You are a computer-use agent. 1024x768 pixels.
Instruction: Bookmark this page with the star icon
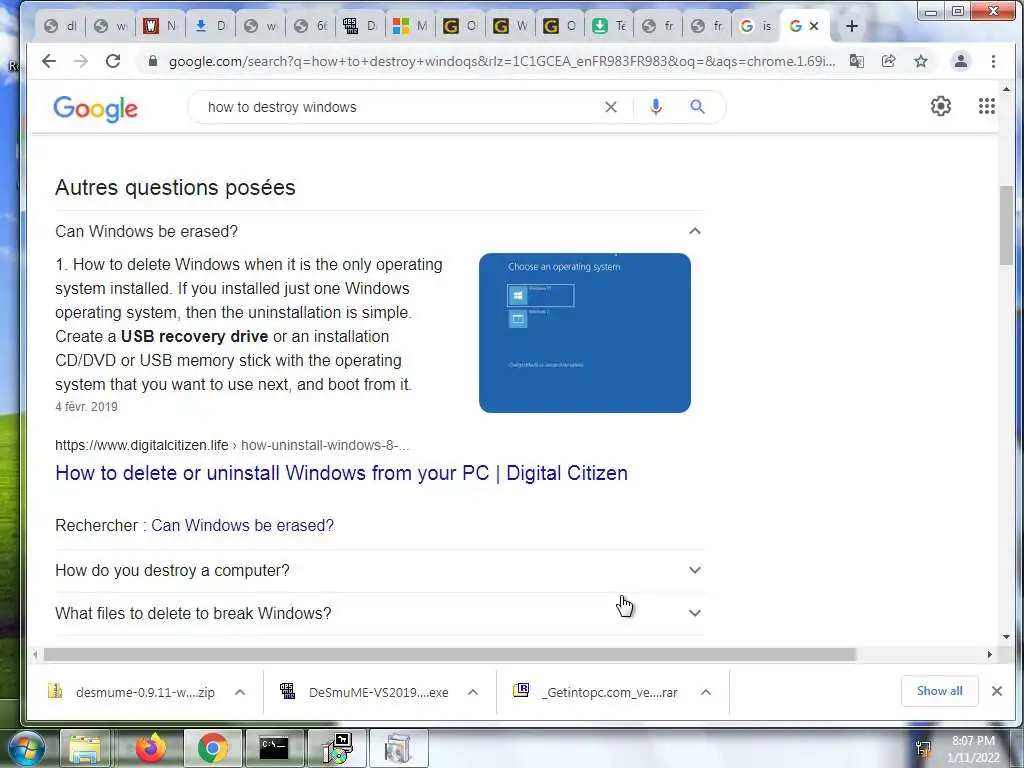click(921, 61)
